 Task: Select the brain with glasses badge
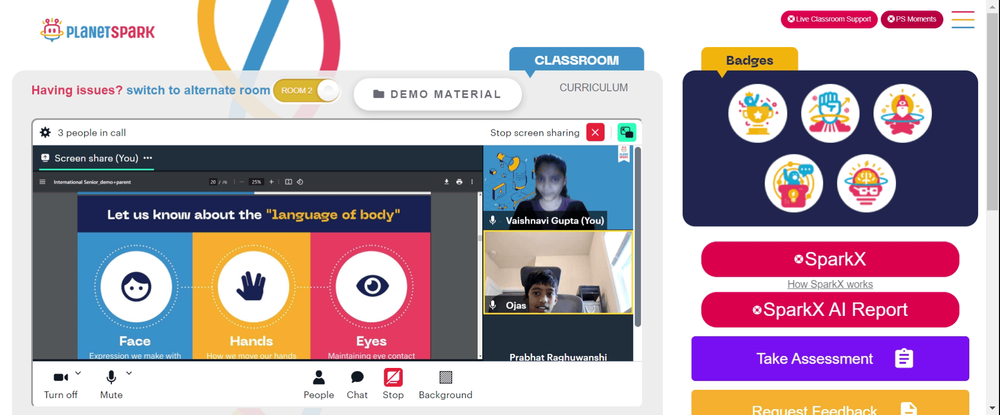[867, 184]
